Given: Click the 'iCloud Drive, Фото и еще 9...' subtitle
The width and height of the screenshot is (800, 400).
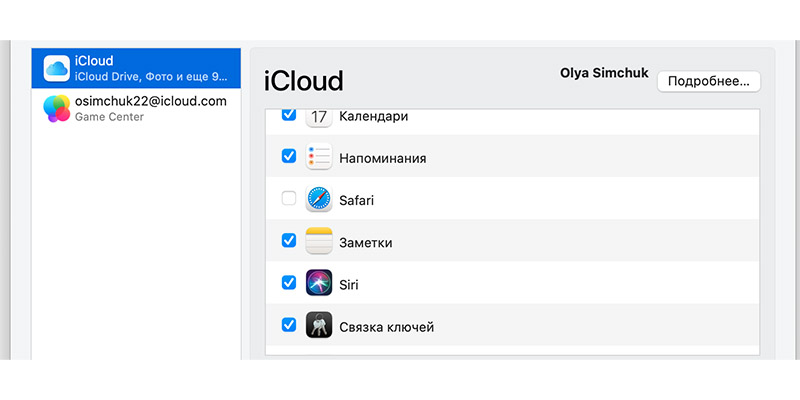Looking at the screenshot, I should [x=151, y=77].
